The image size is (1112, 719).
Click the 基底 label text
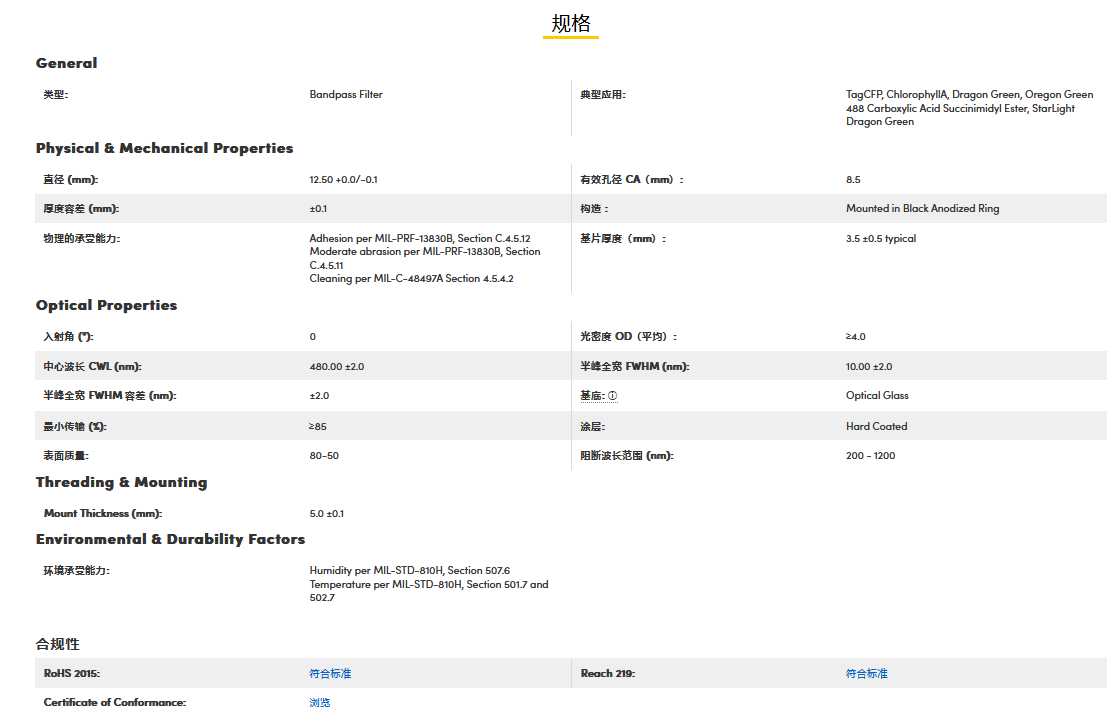(592, 396)
